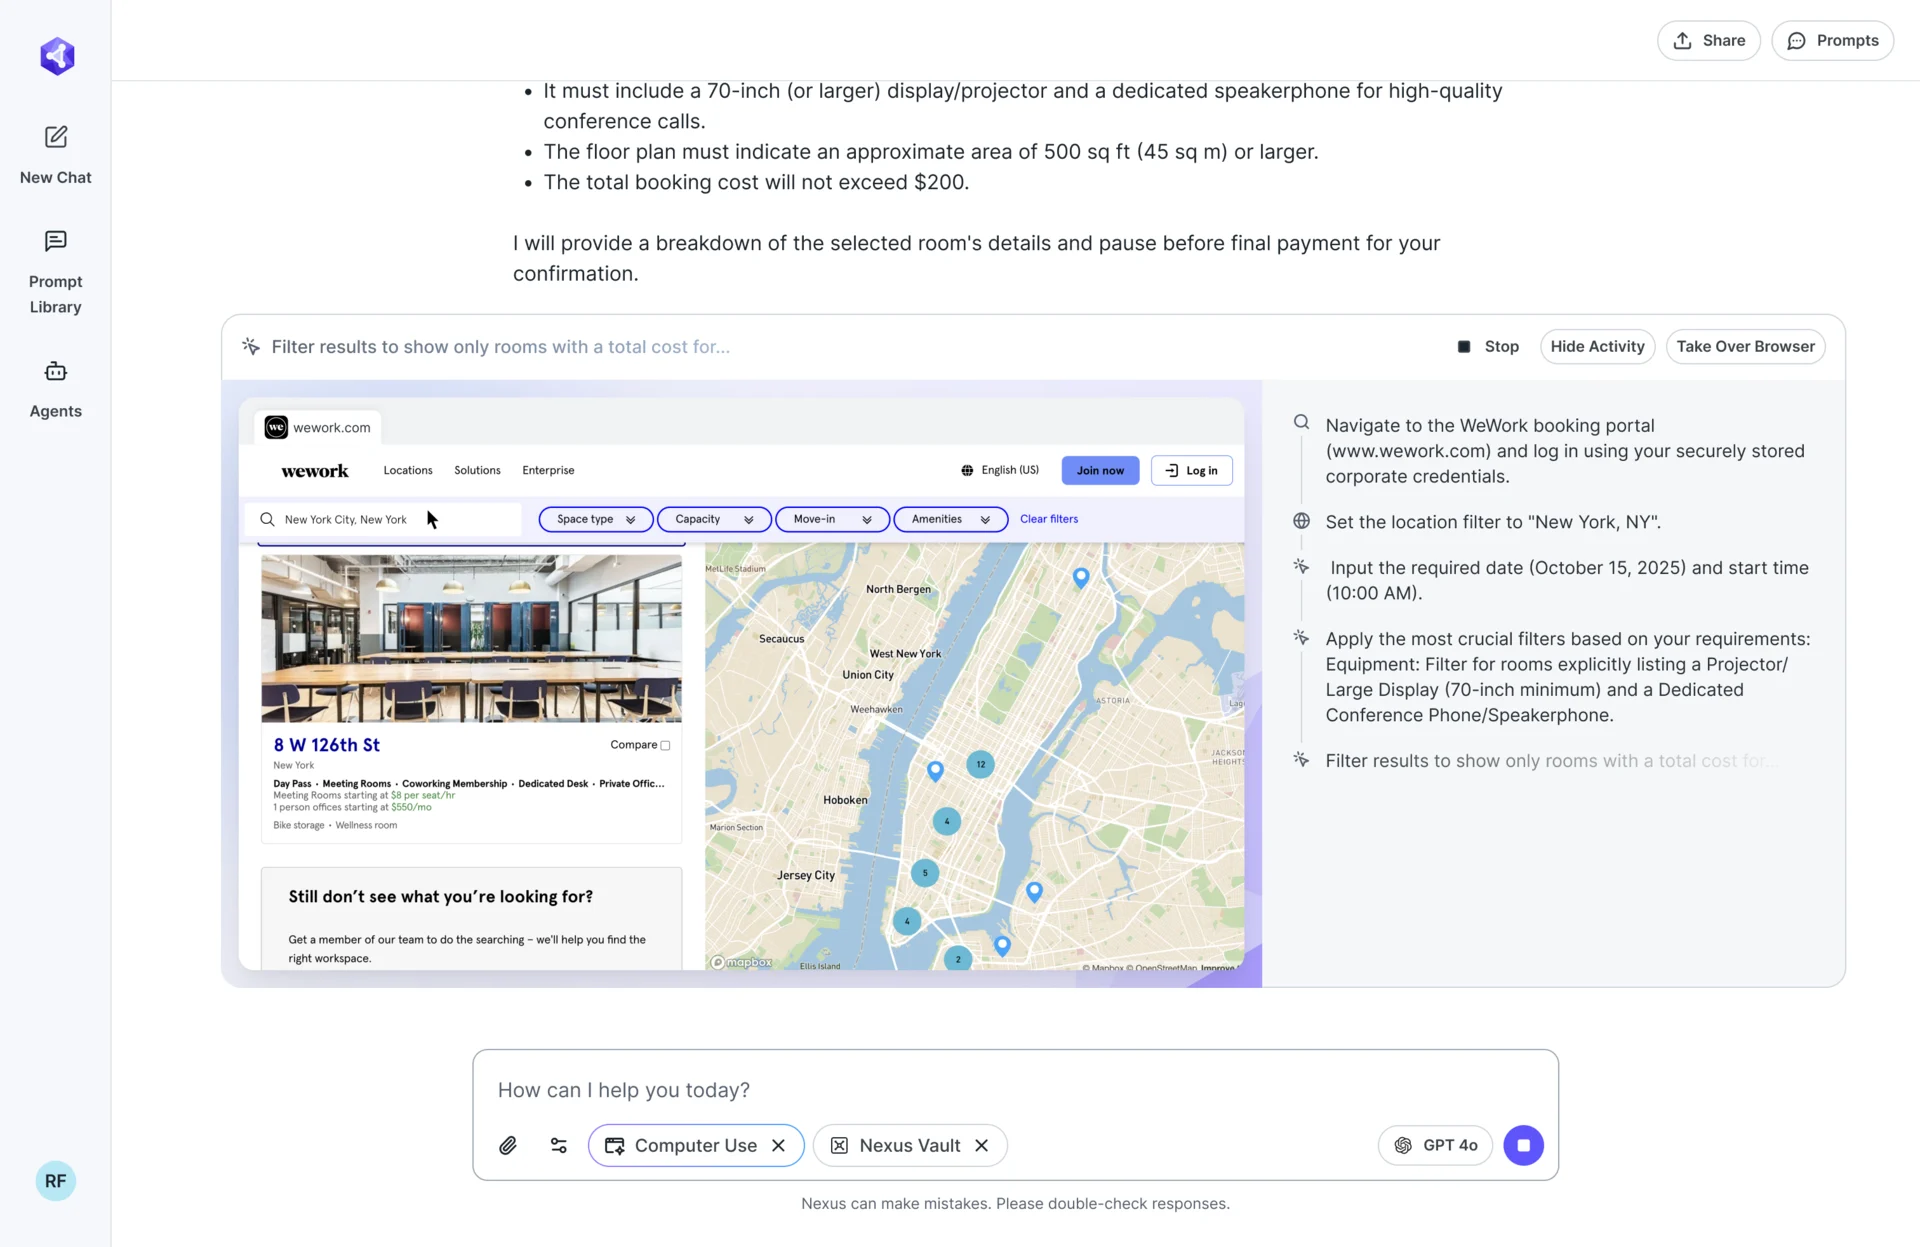Open the Prompt Library
This screenshot has width=1920, height=1247.
pyautogui.click(x=56, y=273)
